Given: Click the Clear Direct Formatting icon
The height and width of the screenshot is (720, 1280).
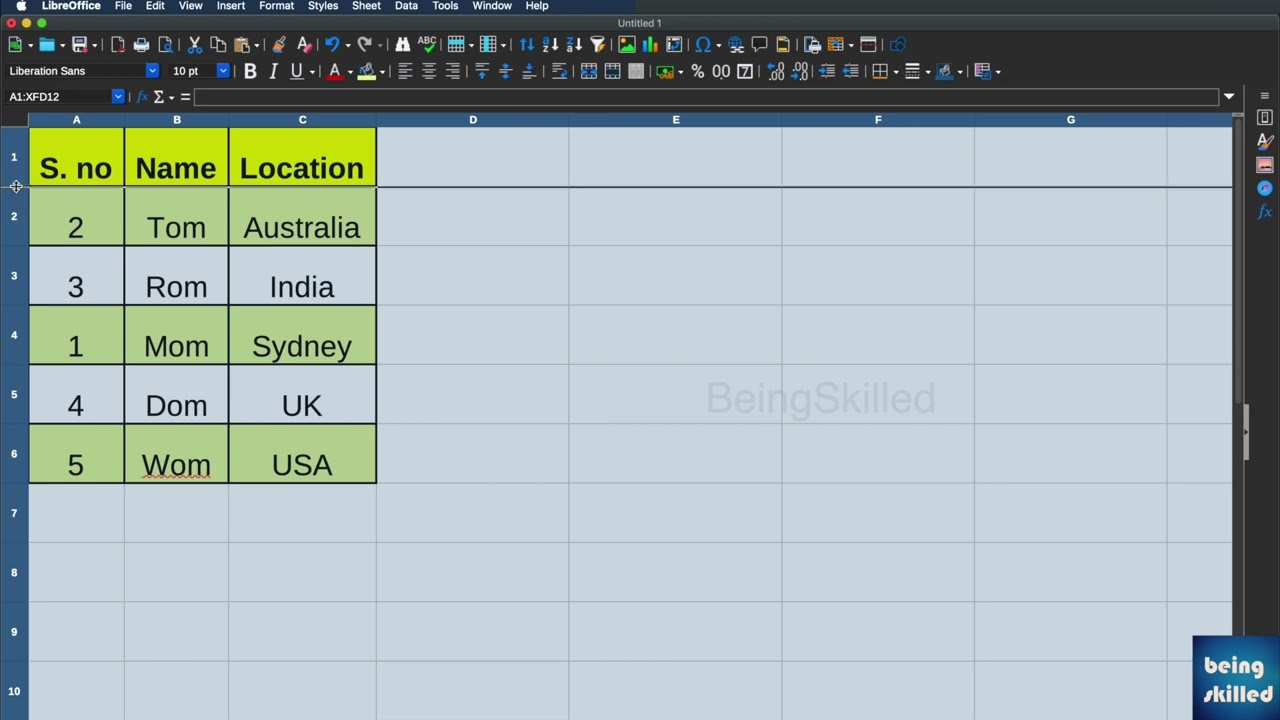Looking at the screenshot, I should point(304,44).
